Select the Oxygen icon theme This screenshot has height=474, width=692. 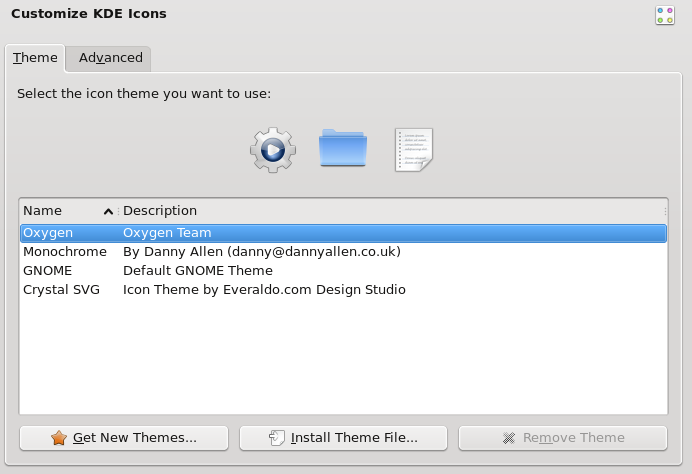pyautogui.click(x=48, y=233)
